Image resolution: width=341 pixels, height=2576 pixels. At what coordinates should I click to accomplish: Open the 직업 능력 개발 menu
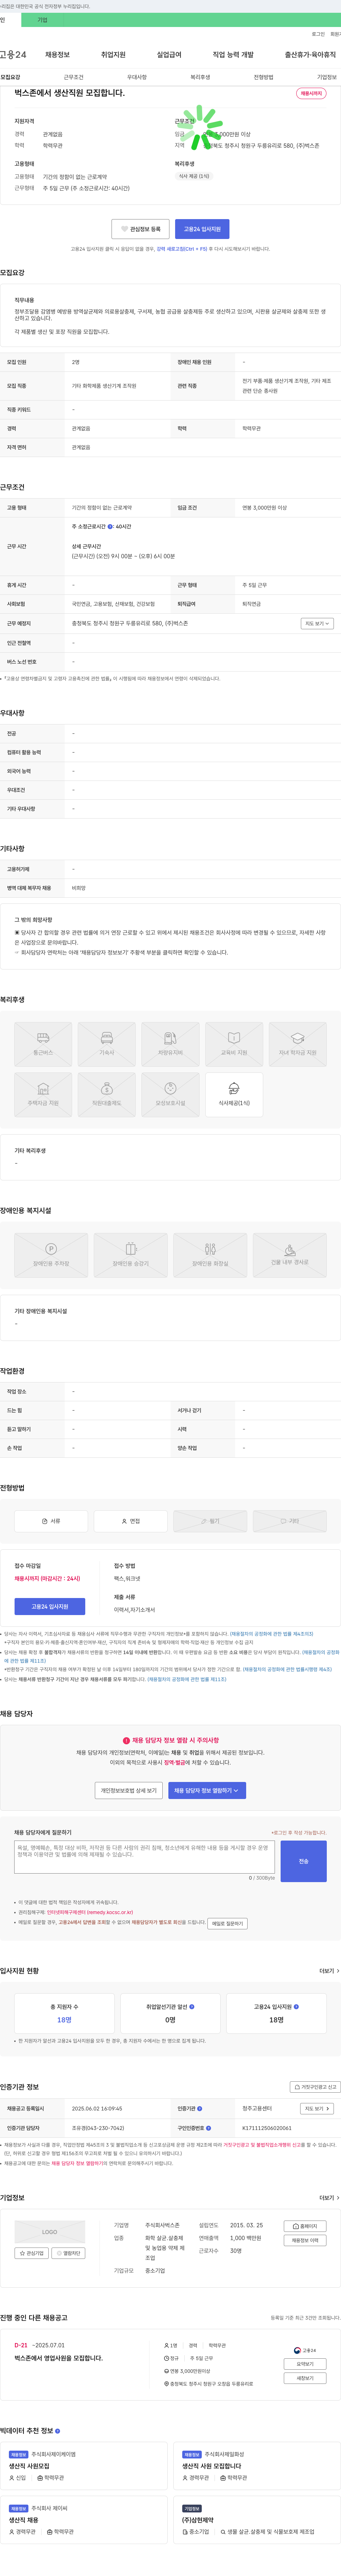point(233,55)
